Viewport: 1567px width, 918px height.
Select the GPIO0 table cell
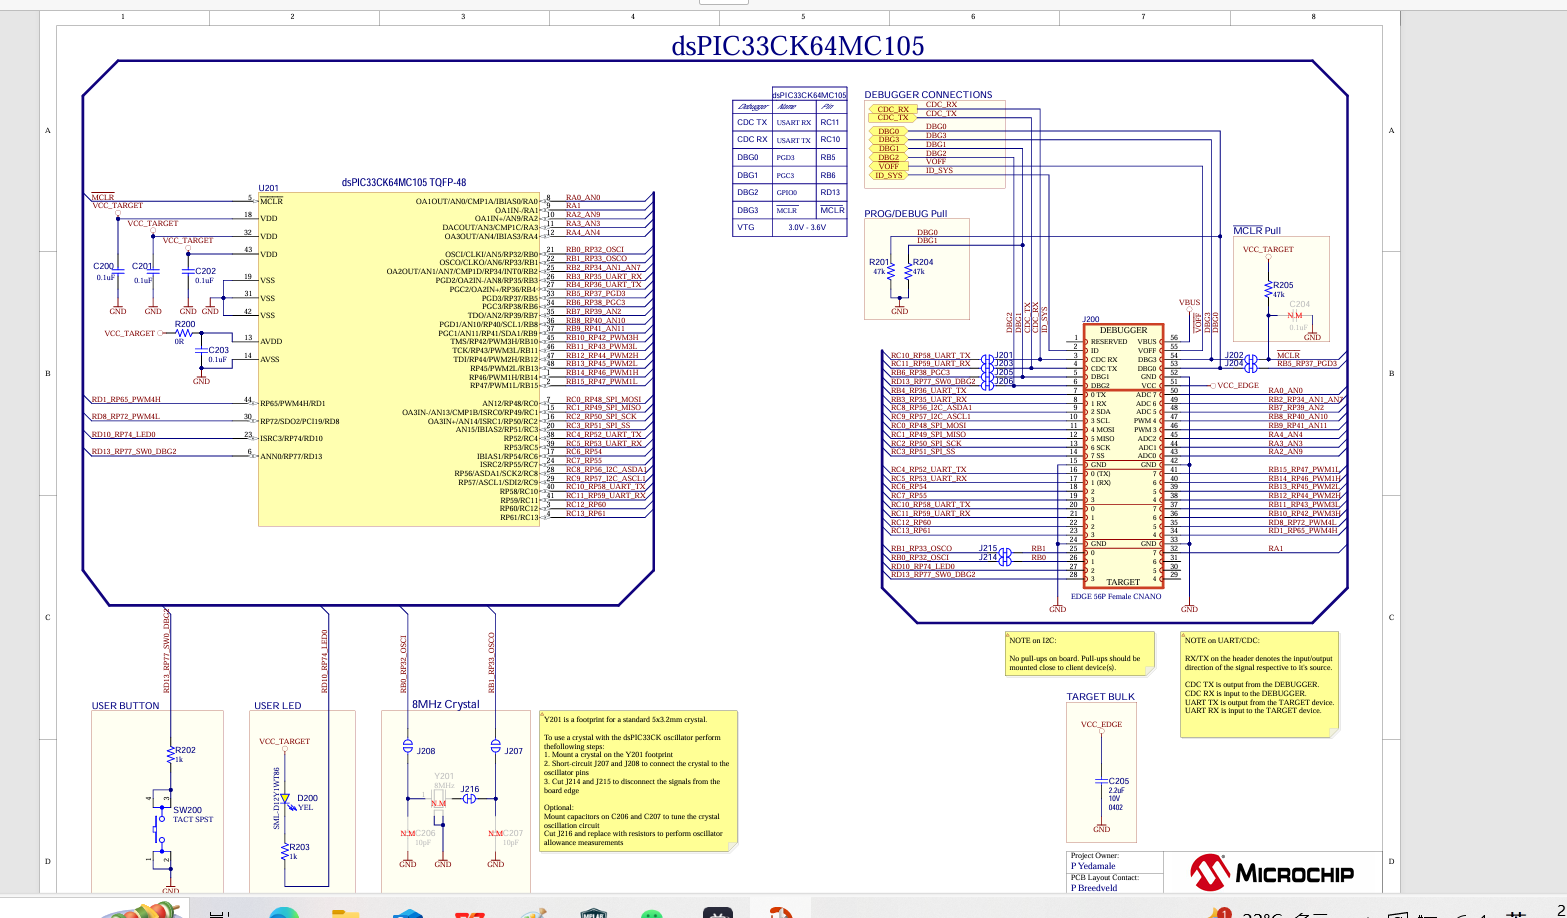[x=794, y=193]
